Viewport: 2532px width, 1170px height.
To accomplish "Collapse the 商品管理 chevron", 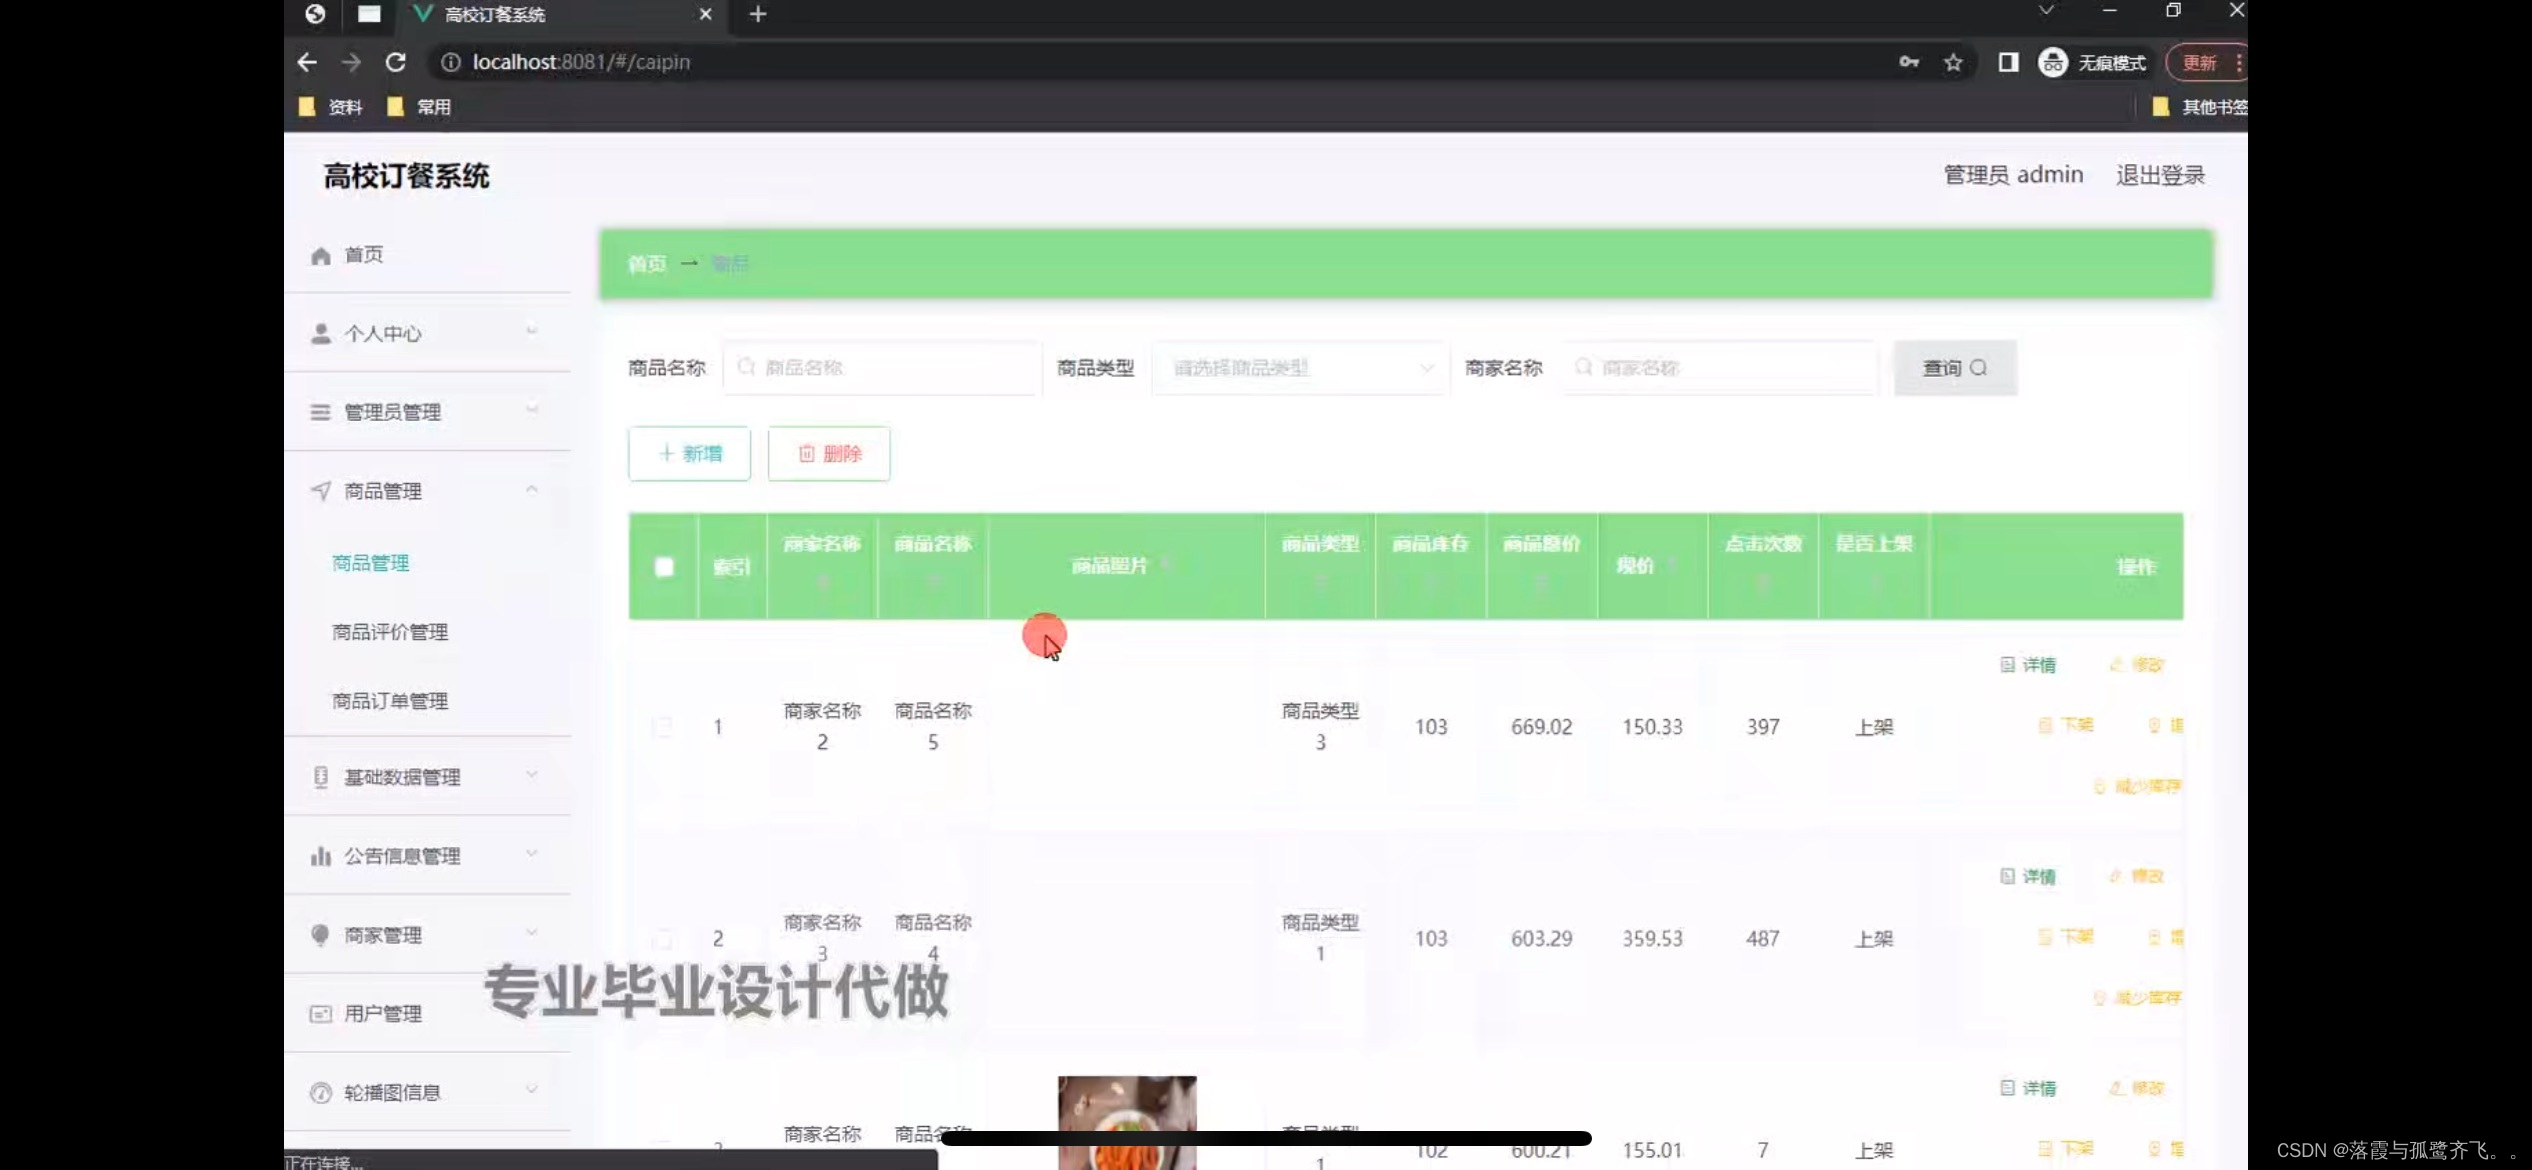I will (532, 489).
